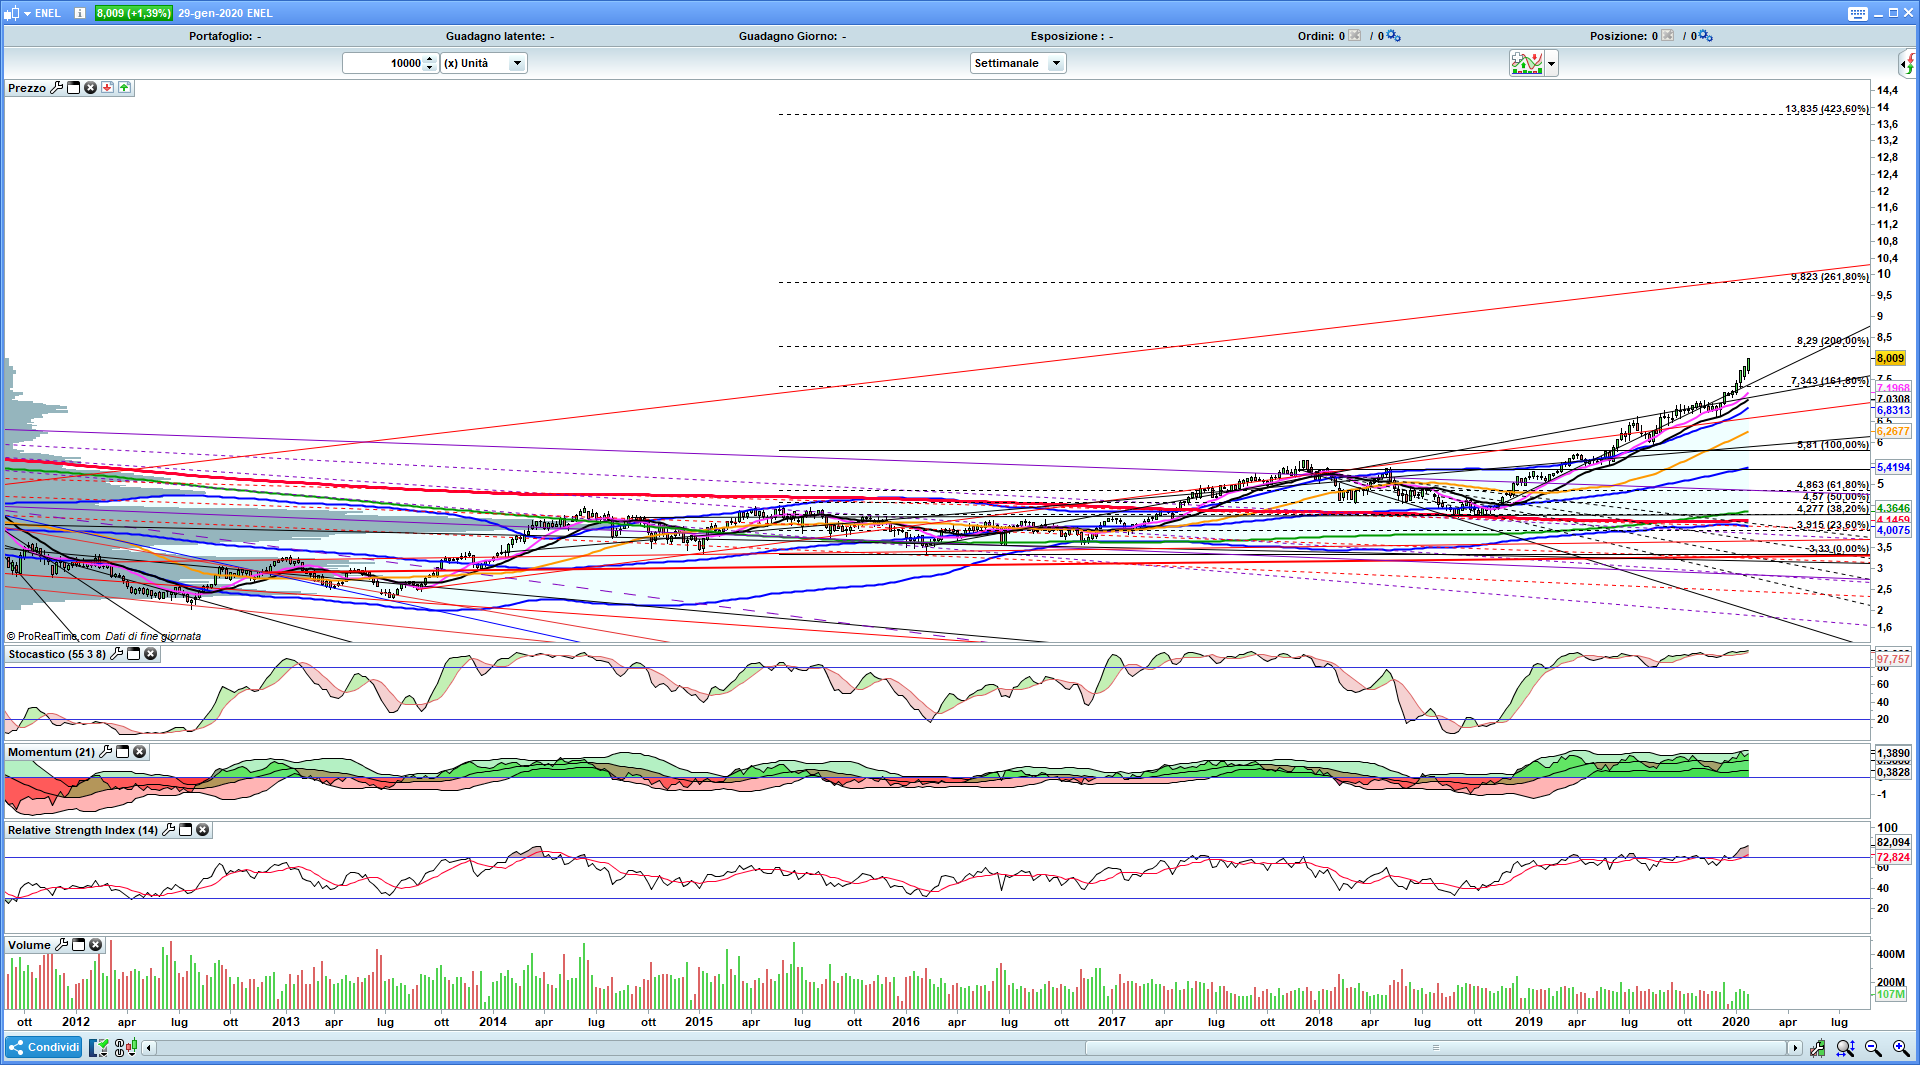Move the Prezzo panel up with green arrow
The width and height of the screenshot is (1920, 1065).
point(124,88)
